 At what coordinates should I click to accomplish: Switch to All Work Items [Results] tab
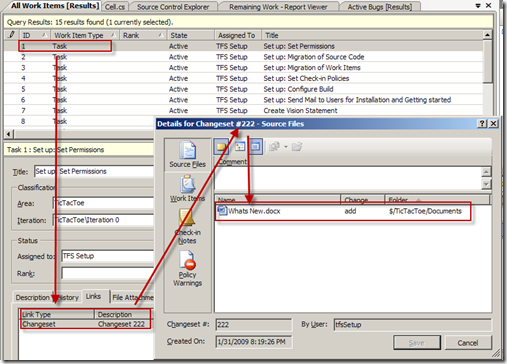[x=55, y=6]
